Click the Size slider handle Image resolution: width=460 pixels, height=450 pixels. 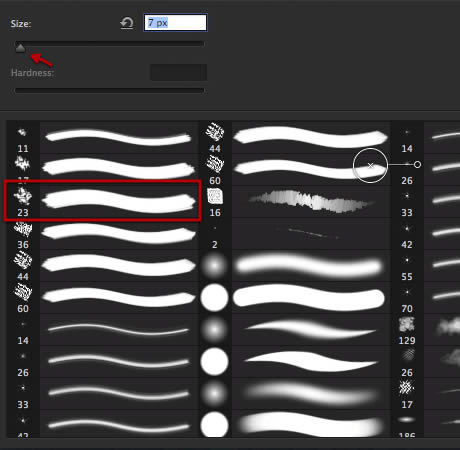pos(20,48)
